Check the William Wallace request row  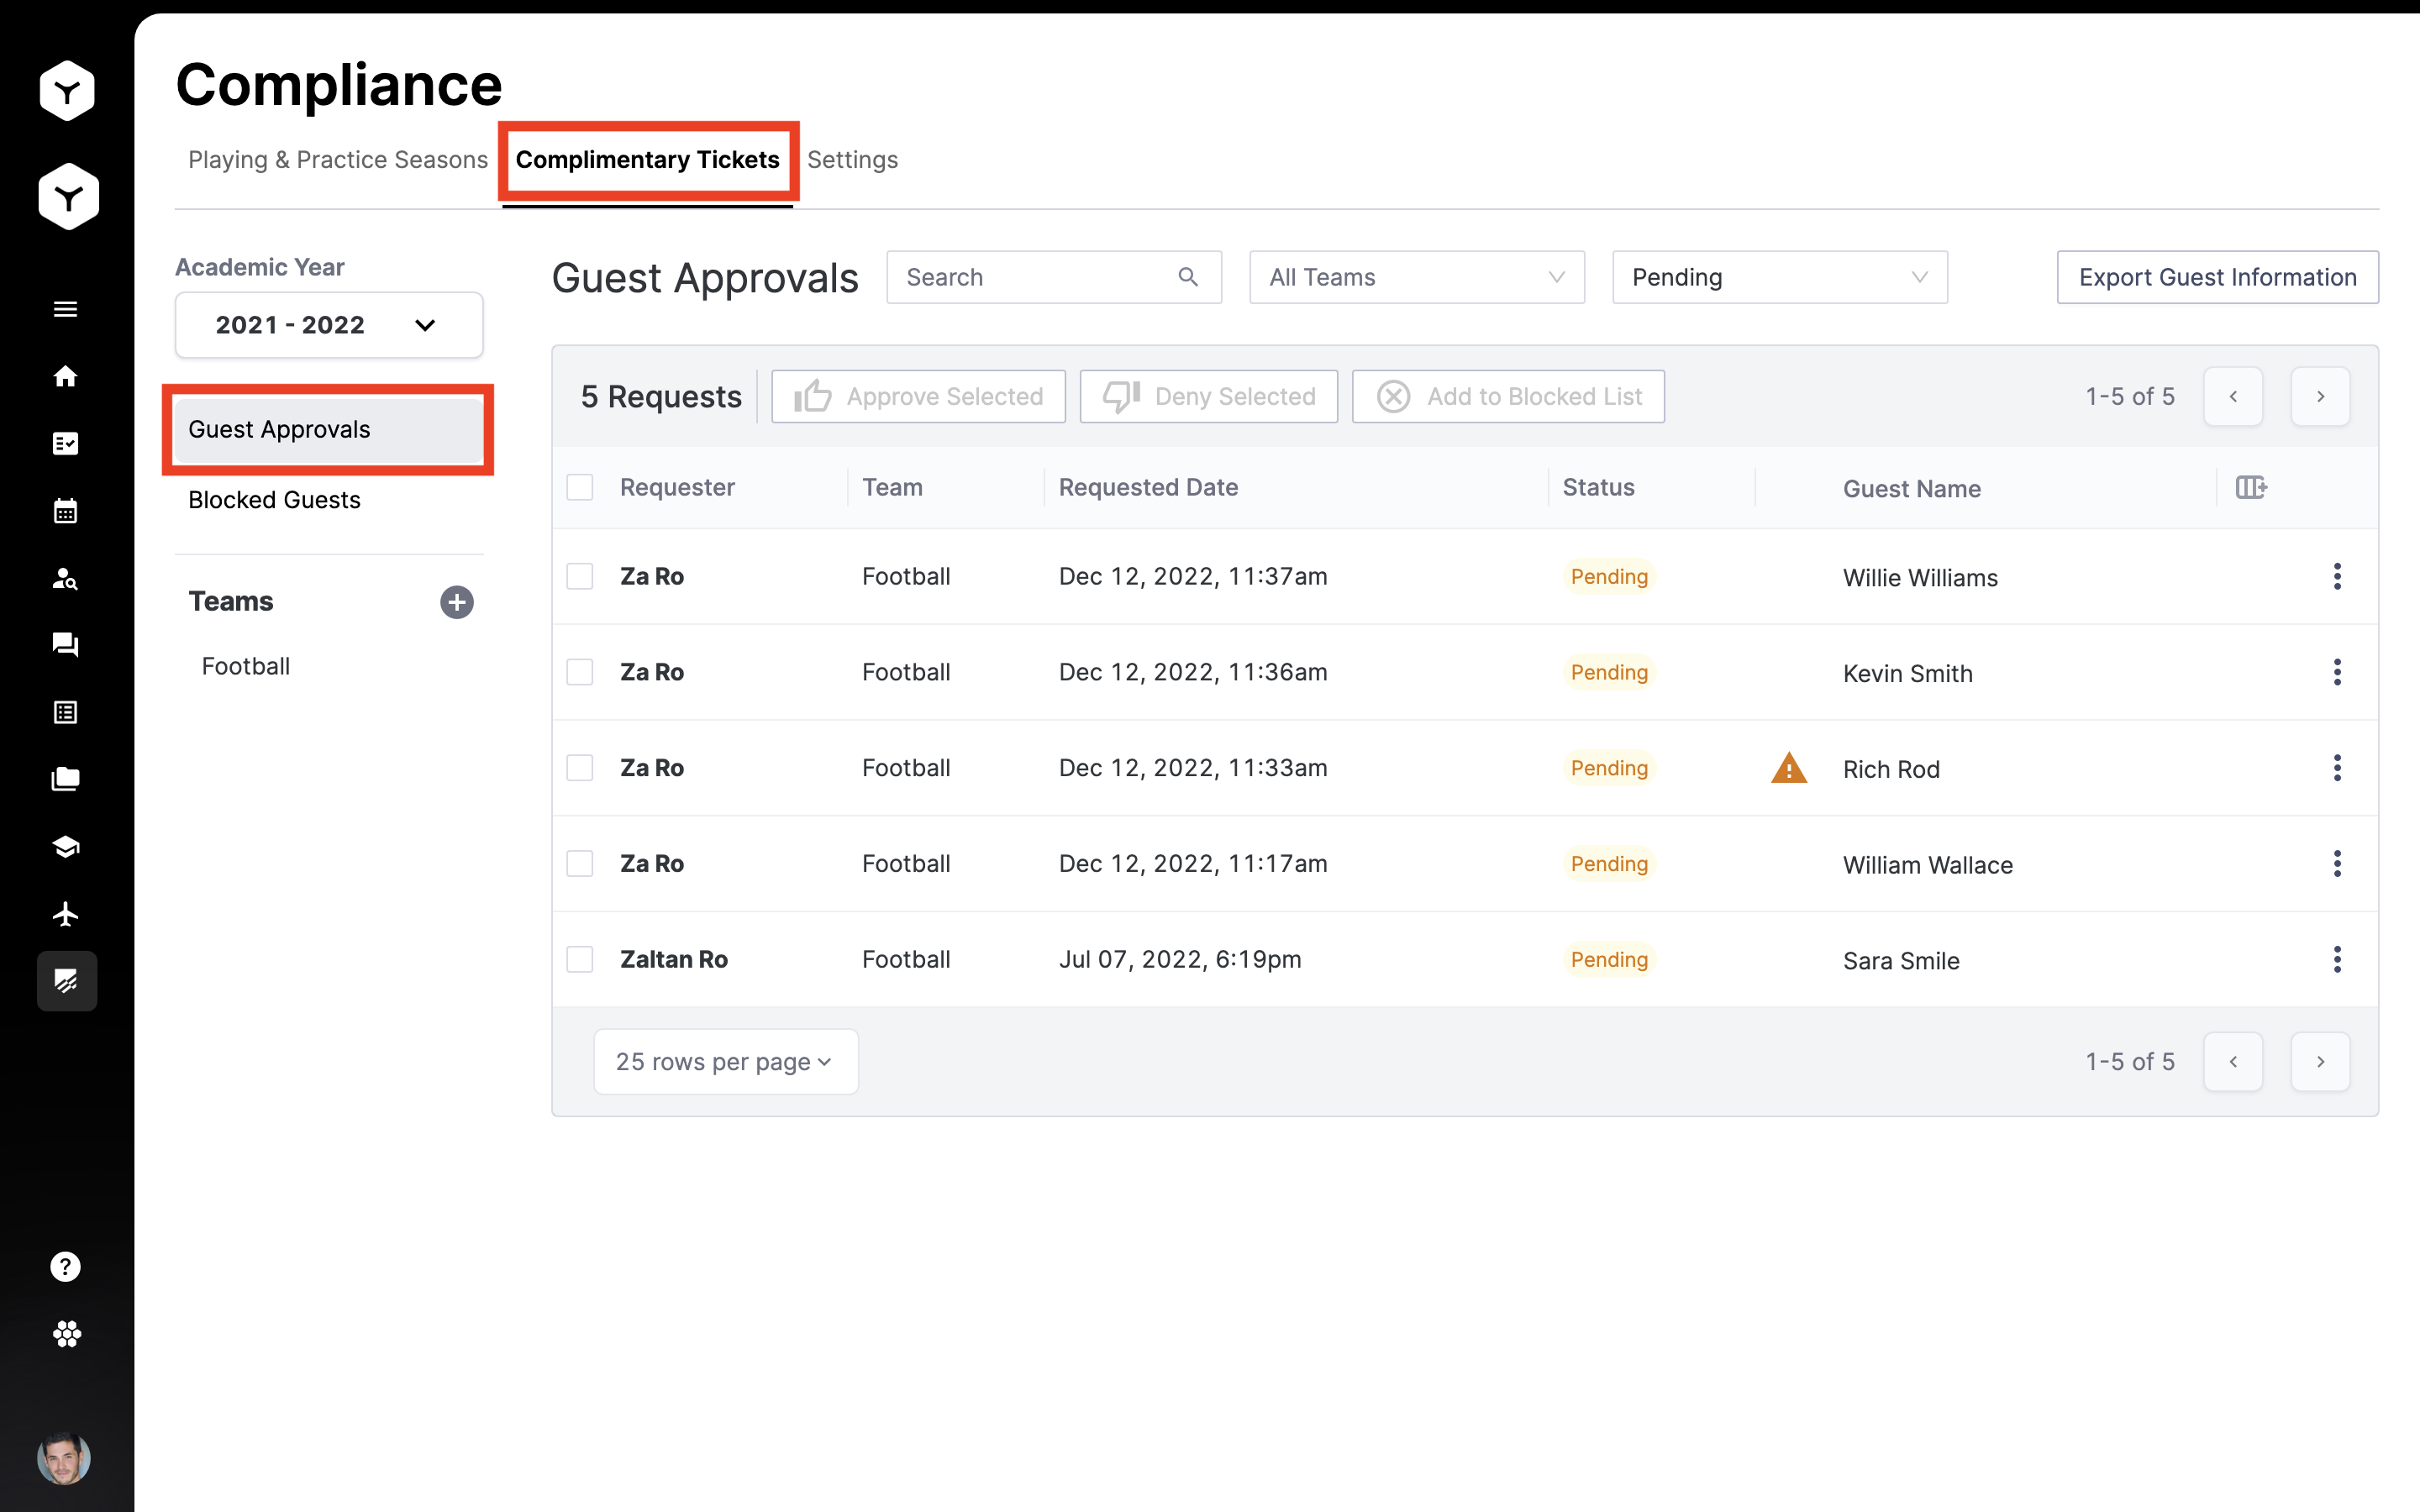[580, 863]
